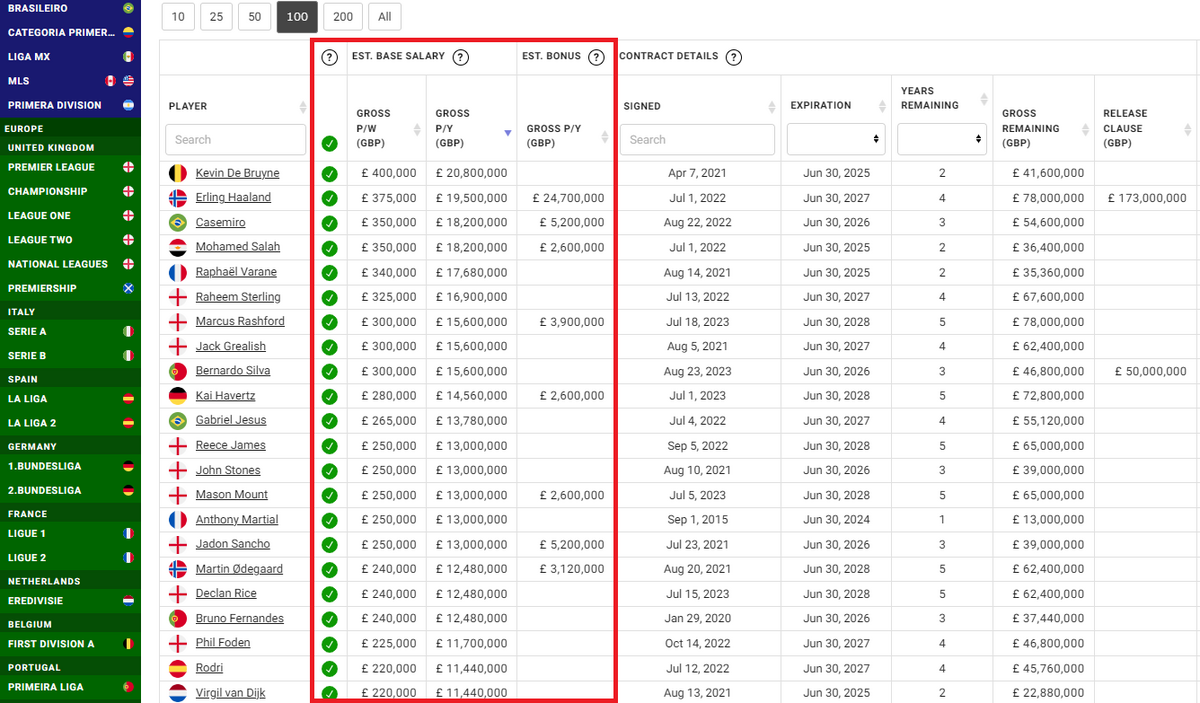1200x703 pixels.
Task: Click Netherlands flag beside Virgil van Dijk
Action: [x=178, y=692]
